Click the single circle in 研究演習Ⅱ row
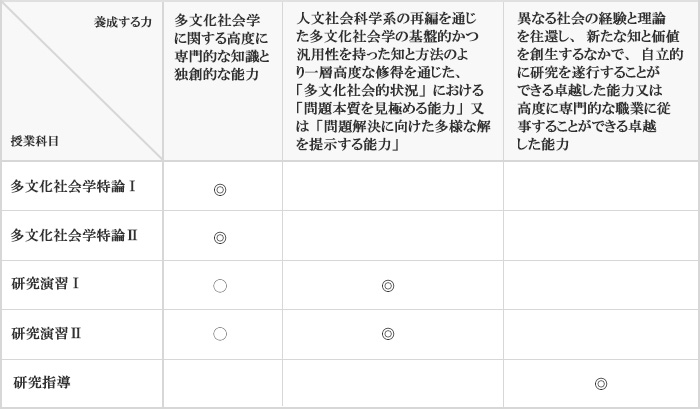This screenshot has height=409, width=700. point(220,334)
